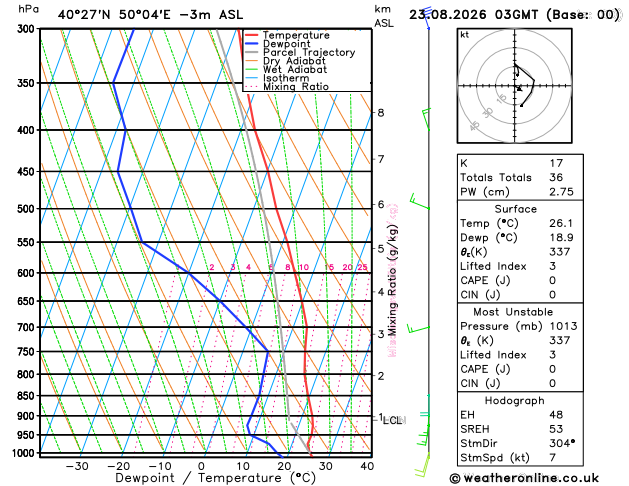Select the location title '40°27'N 50°04'E −3m ASL'
This screenshot has height=486, width=629.
coord(150,15)
